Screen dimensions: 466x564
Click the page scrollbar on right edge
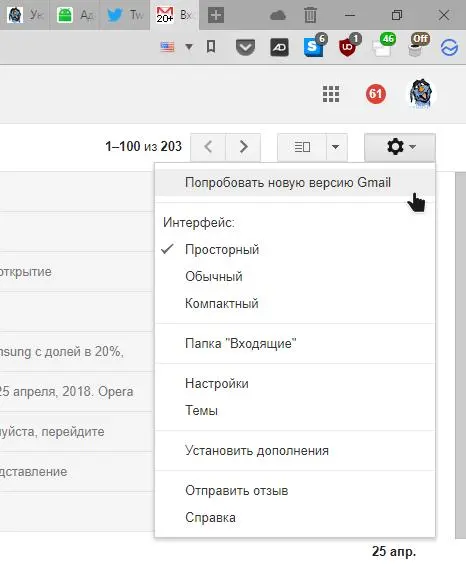click(x=461, y=355)
